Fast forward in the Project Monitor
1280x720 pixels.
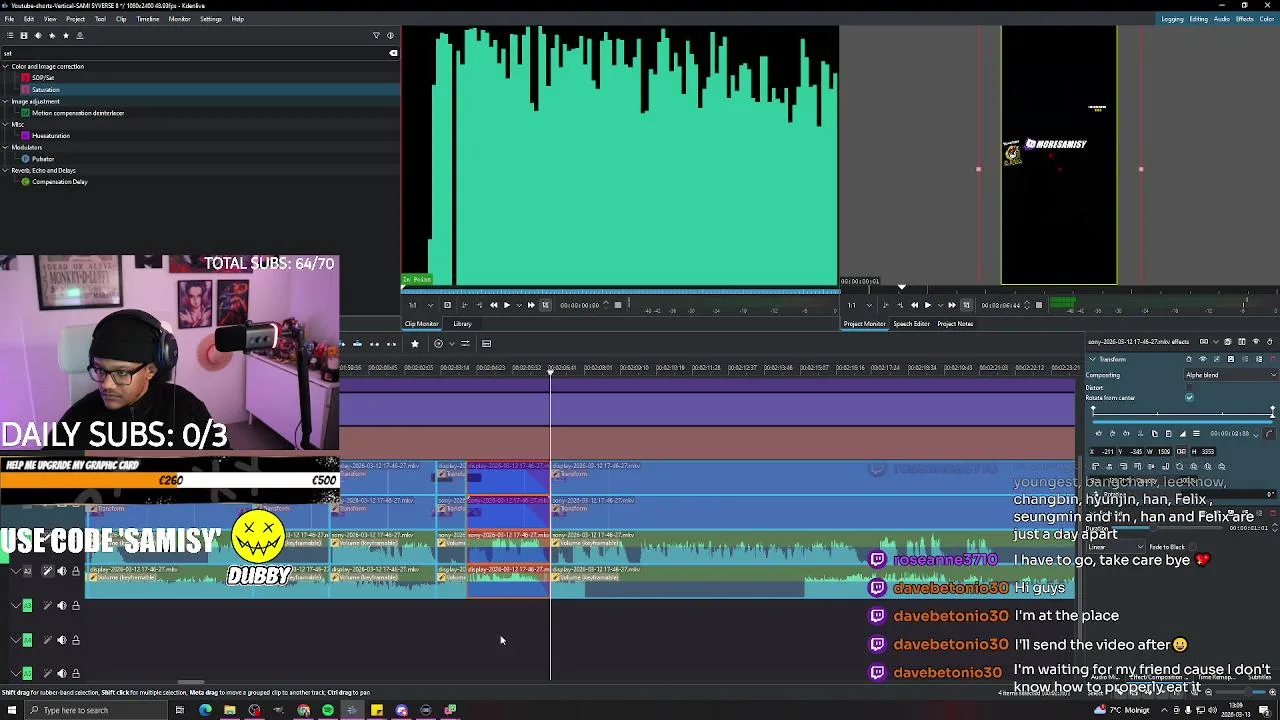click(952, 305)
